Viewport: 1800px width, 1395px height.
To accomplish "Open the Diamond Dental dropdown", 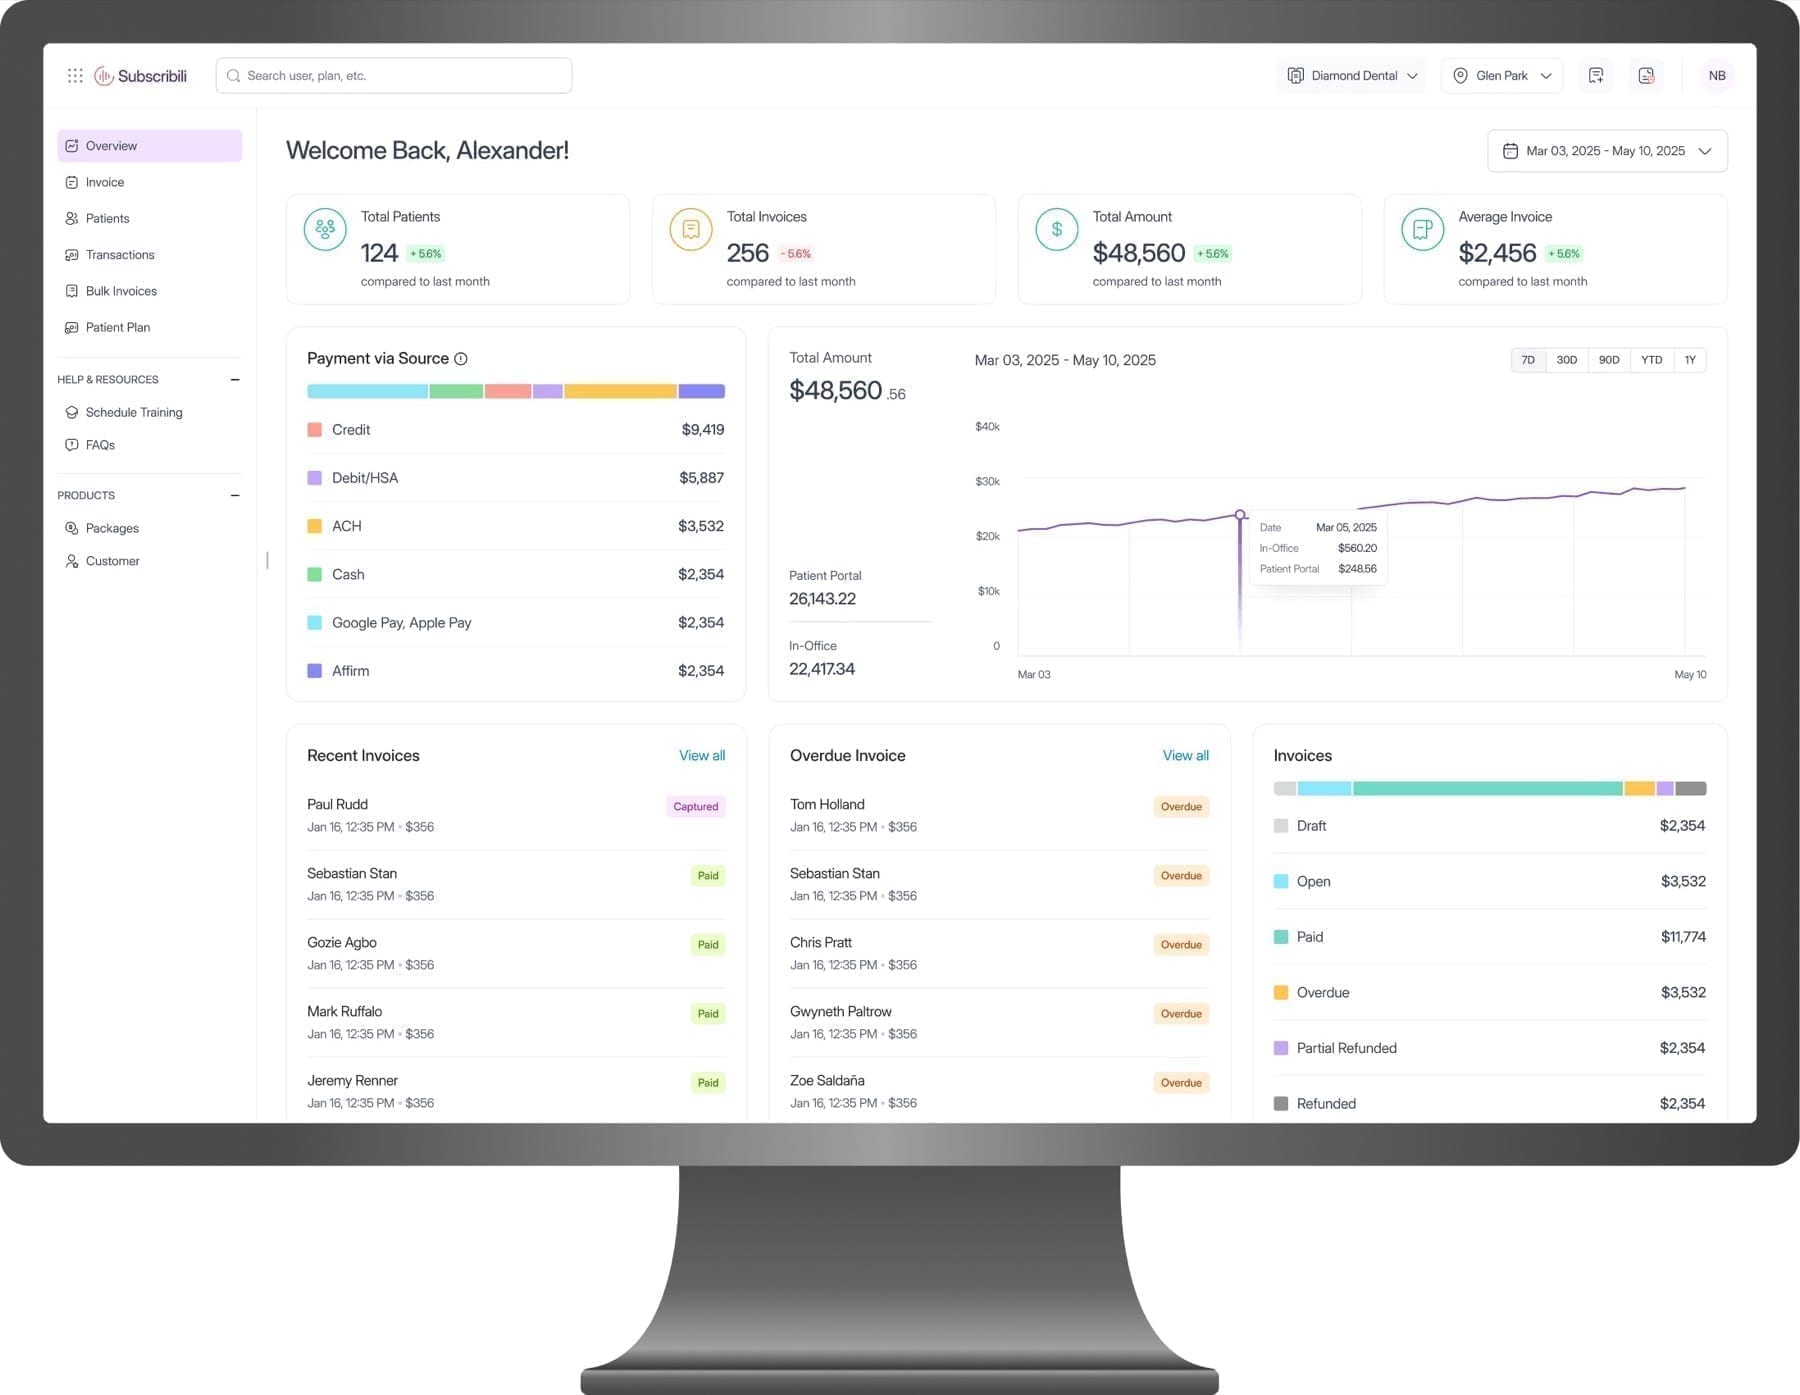I will [1352, 76].
